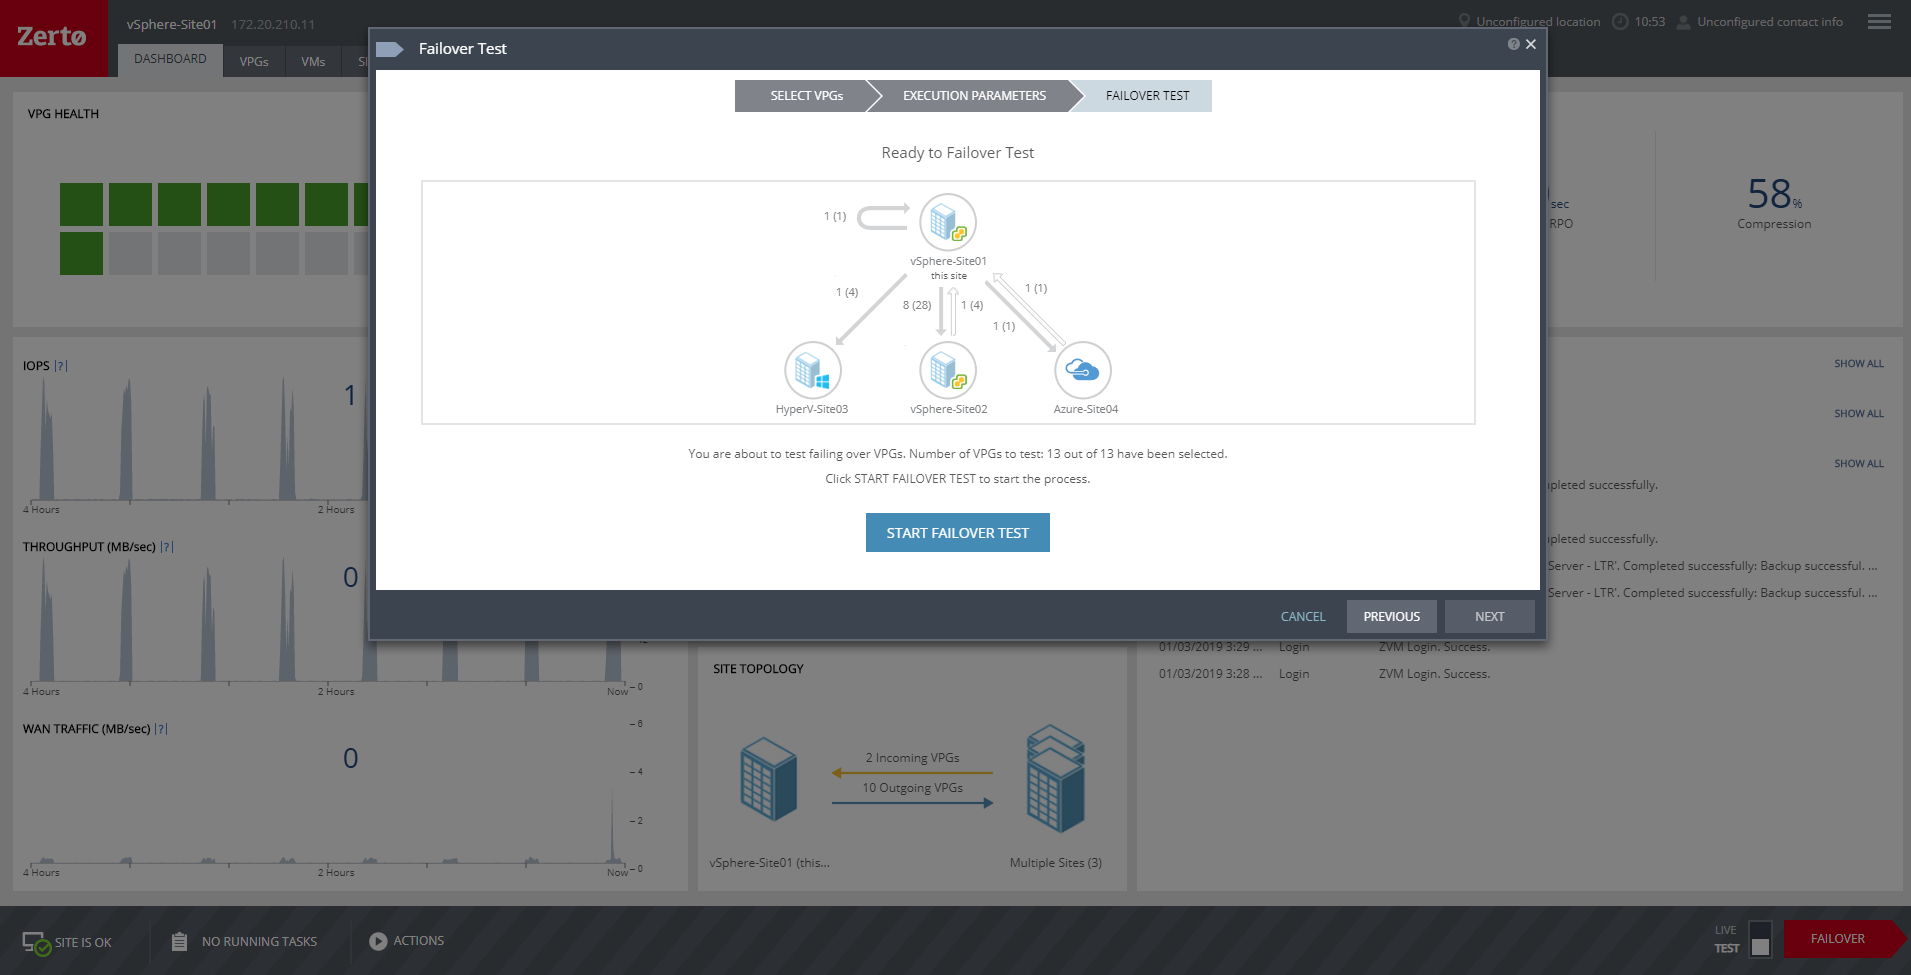Click the Next button

click(x=1490, y=617)
